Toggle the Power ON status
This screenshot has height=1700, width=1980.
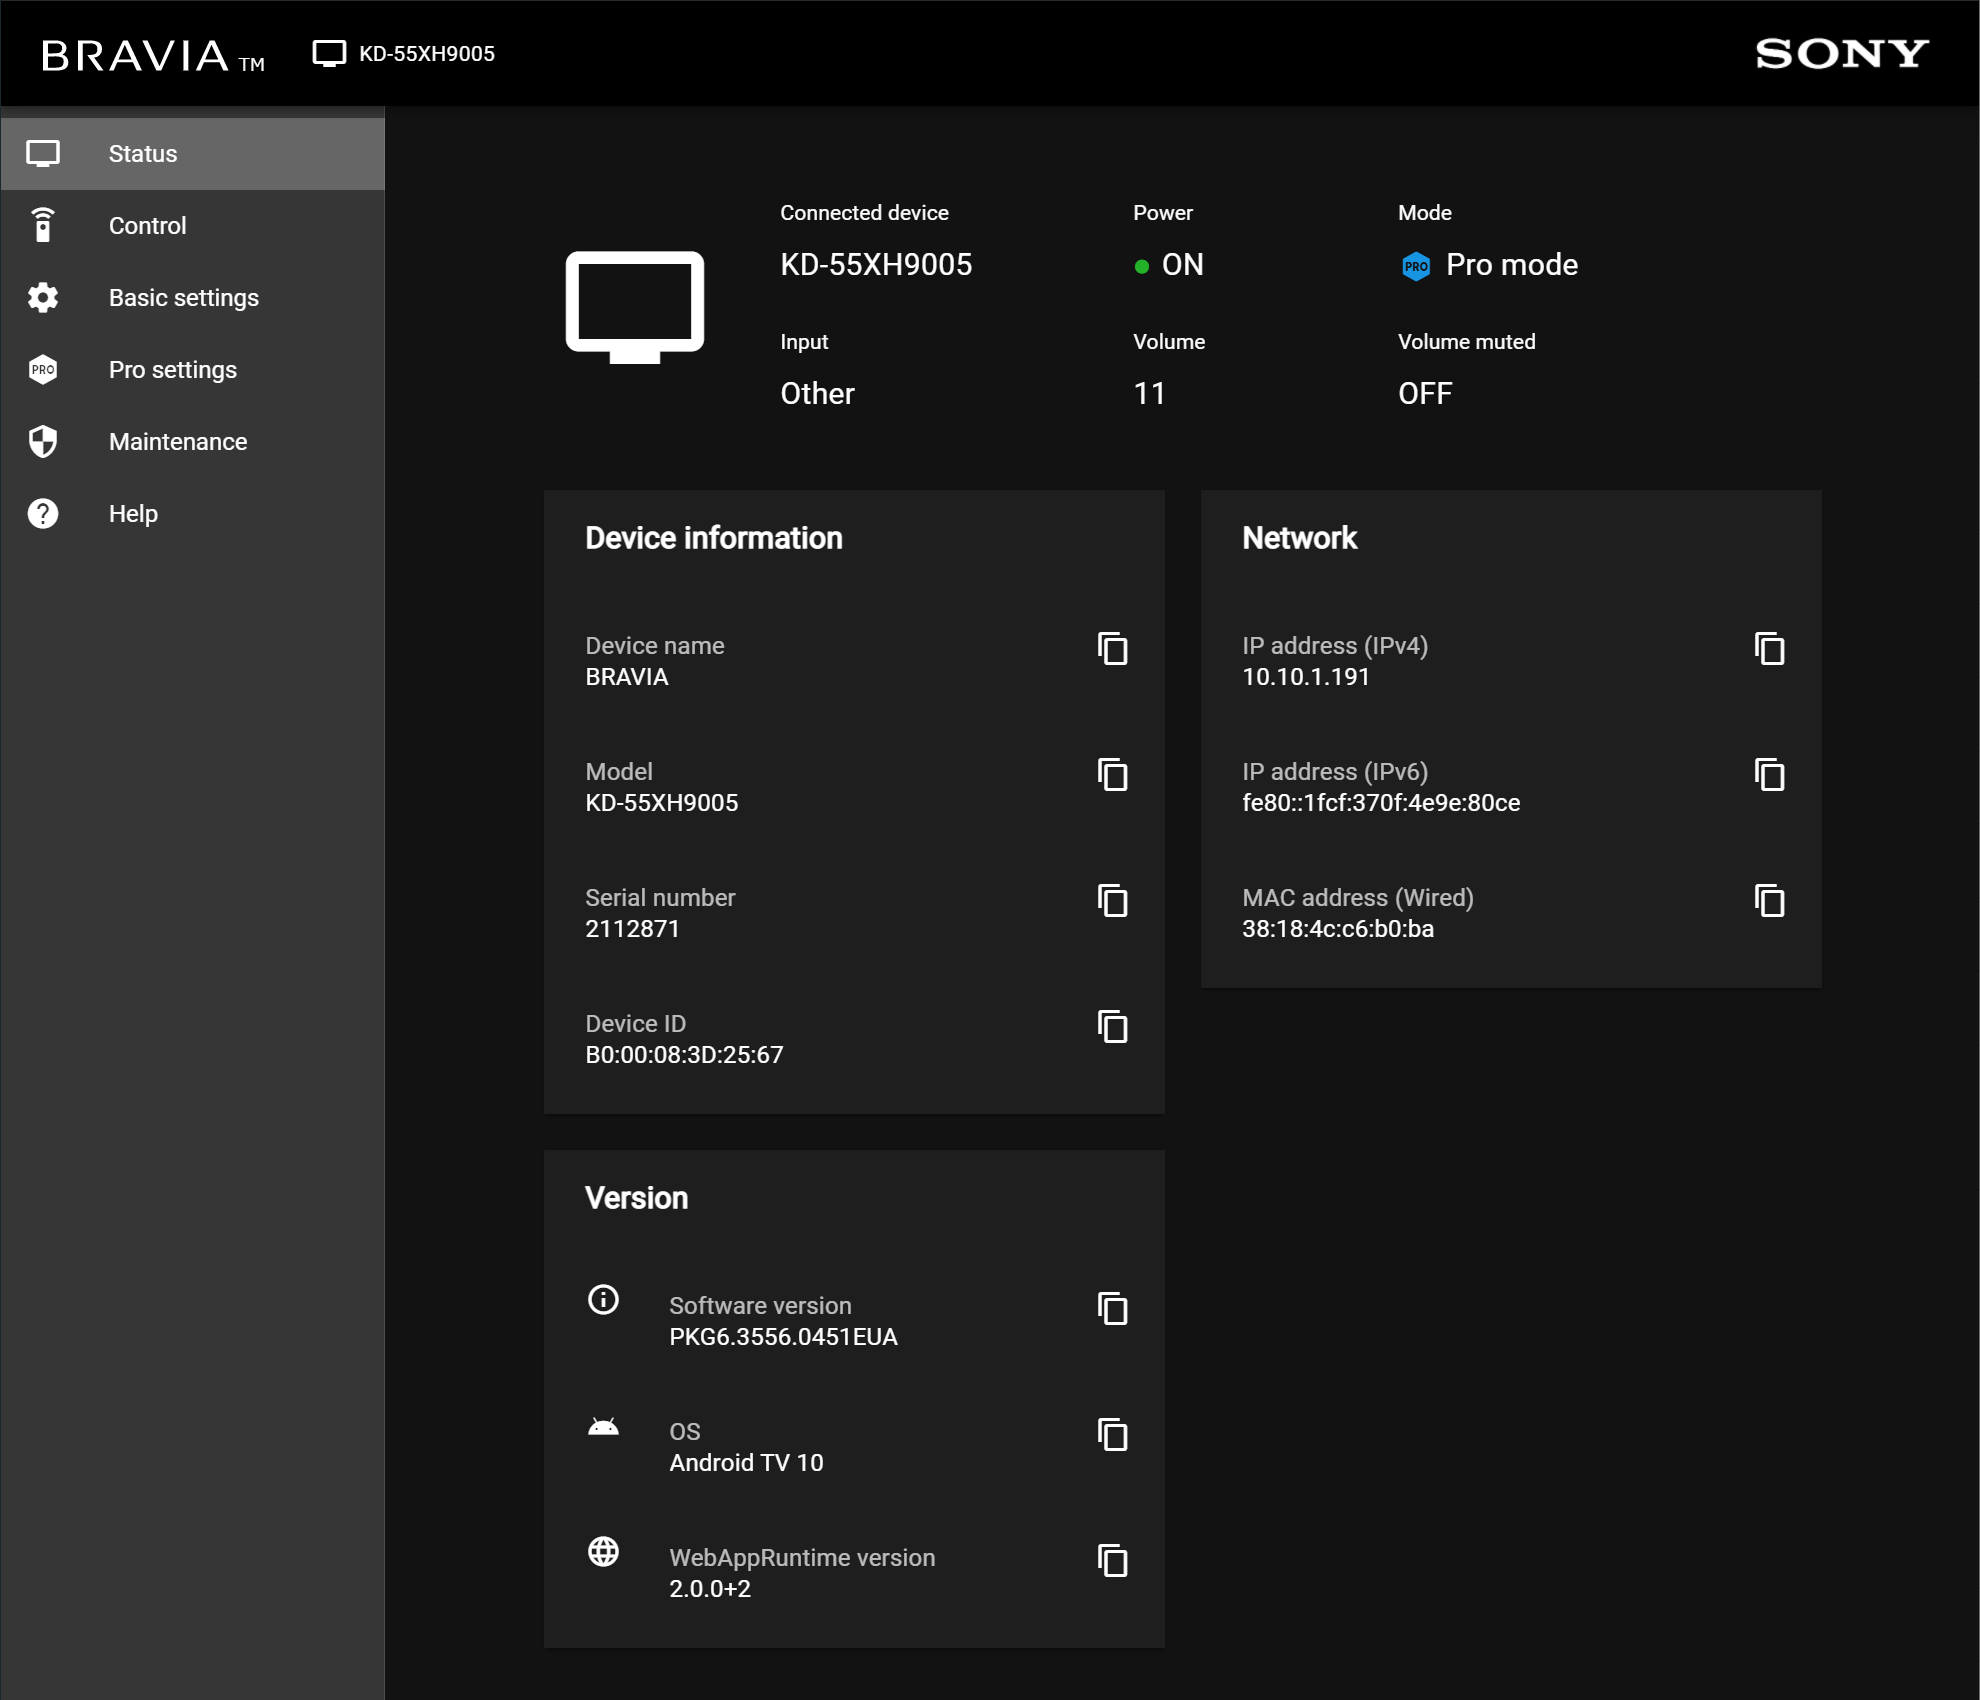pos(1179,266)
